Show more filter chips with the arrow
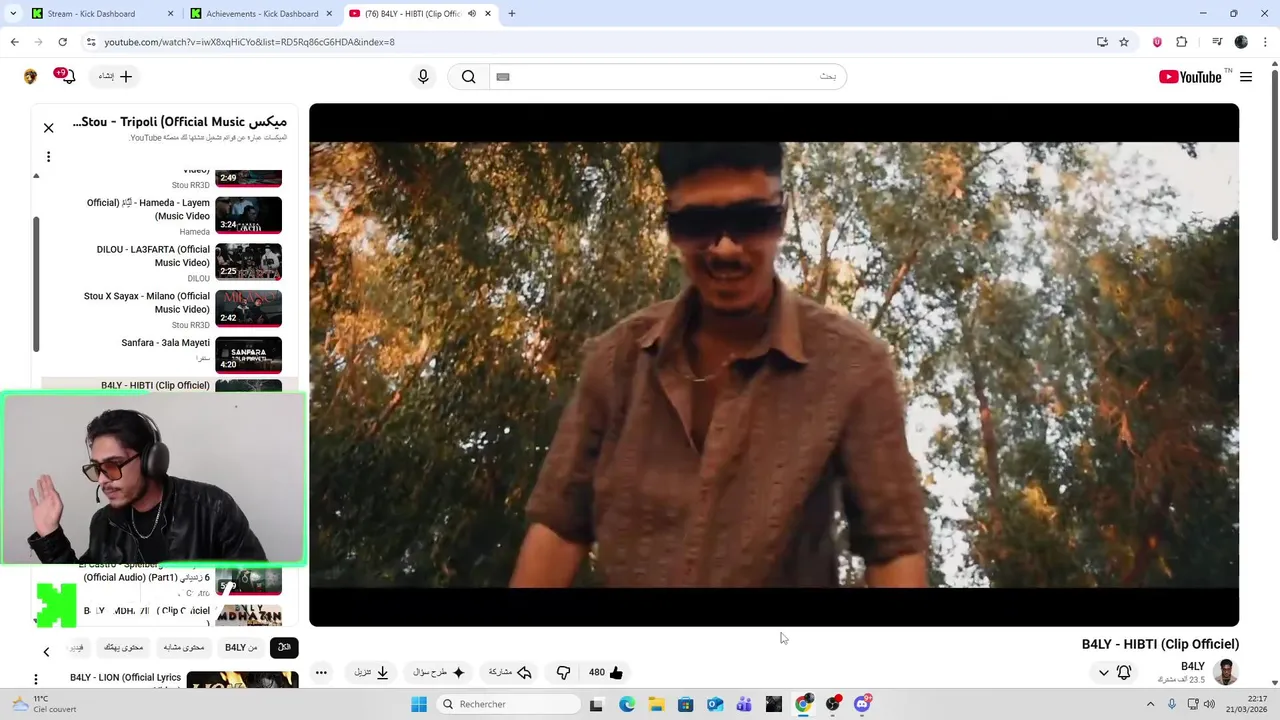Screen dimensions: 1280x720 [x=46, y=652]
